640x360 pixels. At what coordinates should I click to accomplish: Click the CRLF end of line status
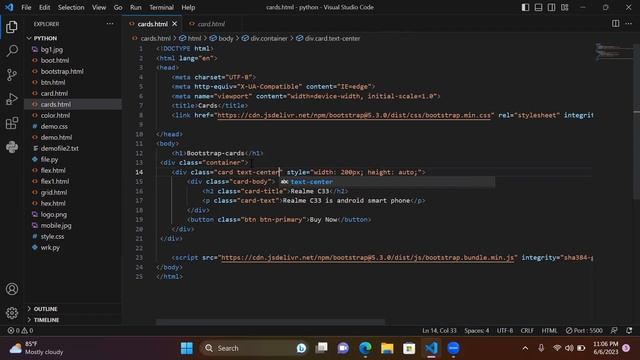[x=527, y=331]
